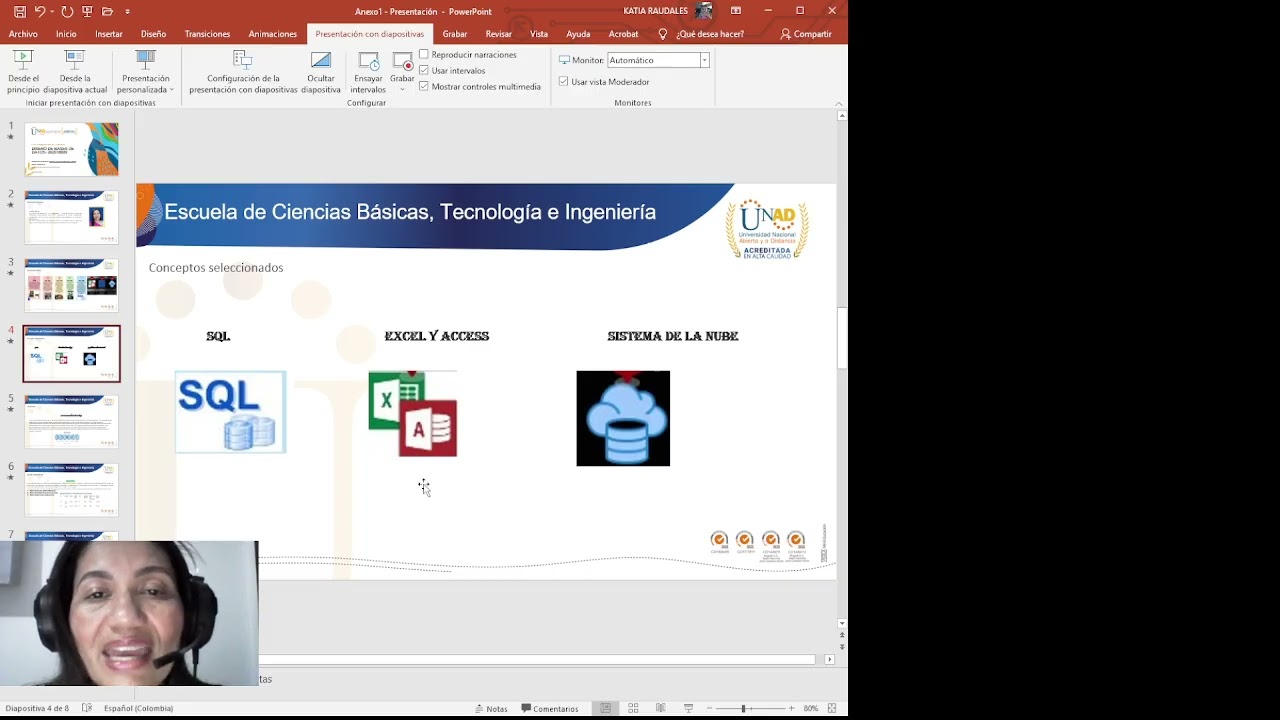Screen dimensions: 1280x720
Task: Click the zoom slider handle
Action: 743,708
